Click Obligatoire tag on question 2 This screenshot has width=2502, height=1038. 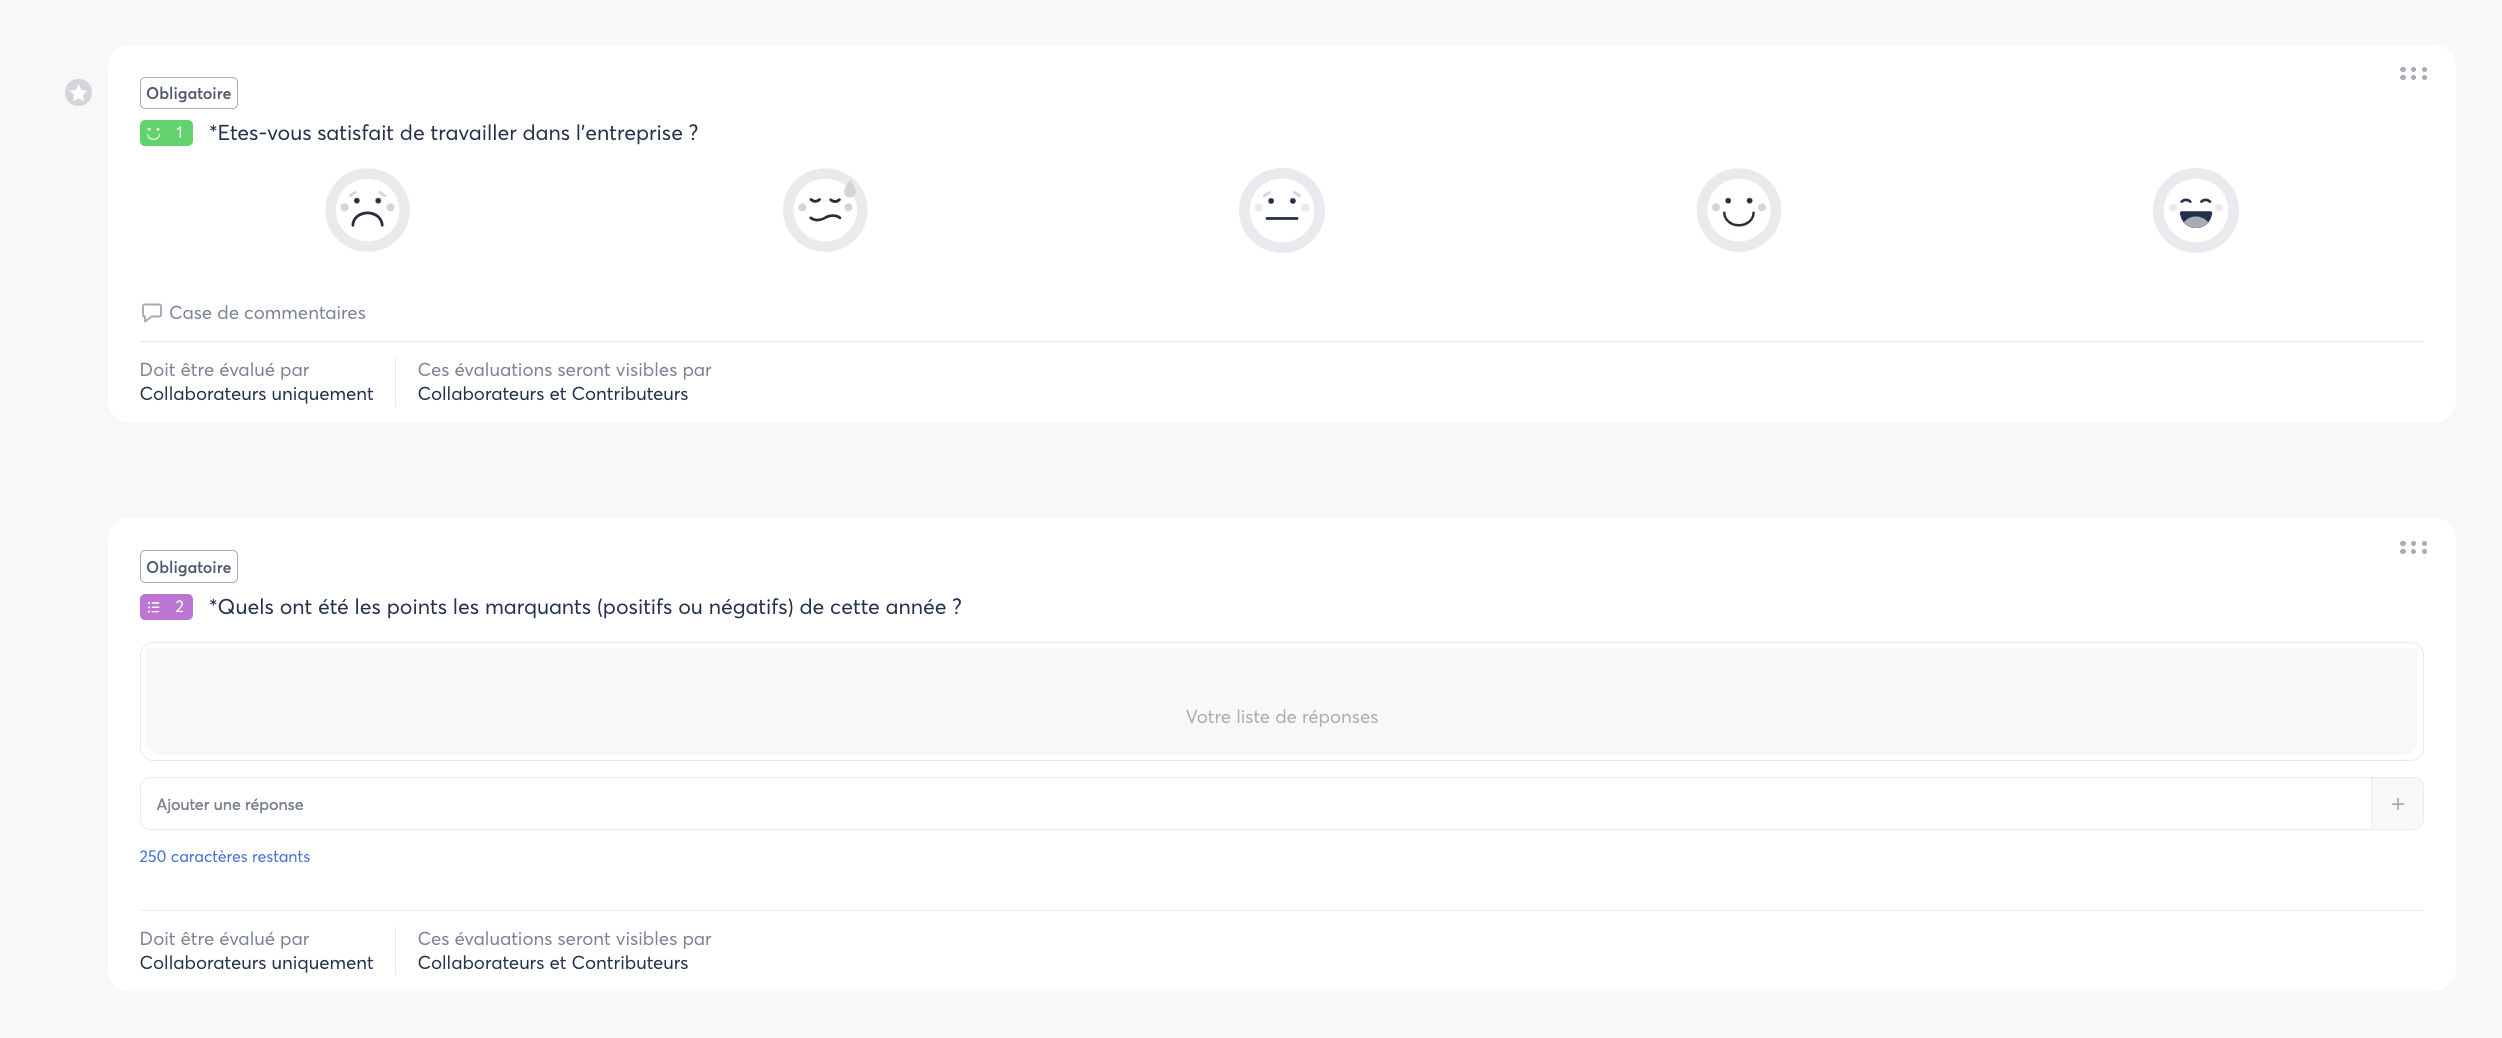[189, 567]
